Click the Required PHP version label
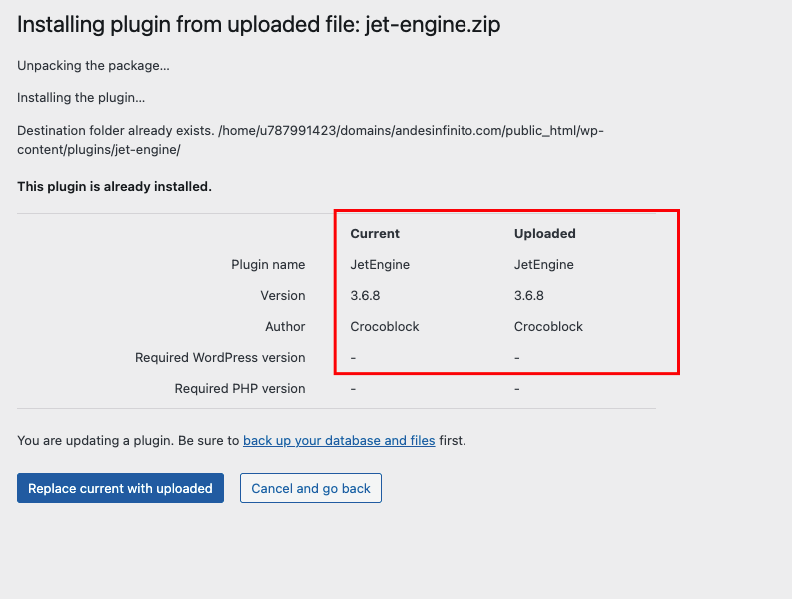Screen dimensions: 792x599 [x=239, y=388]
